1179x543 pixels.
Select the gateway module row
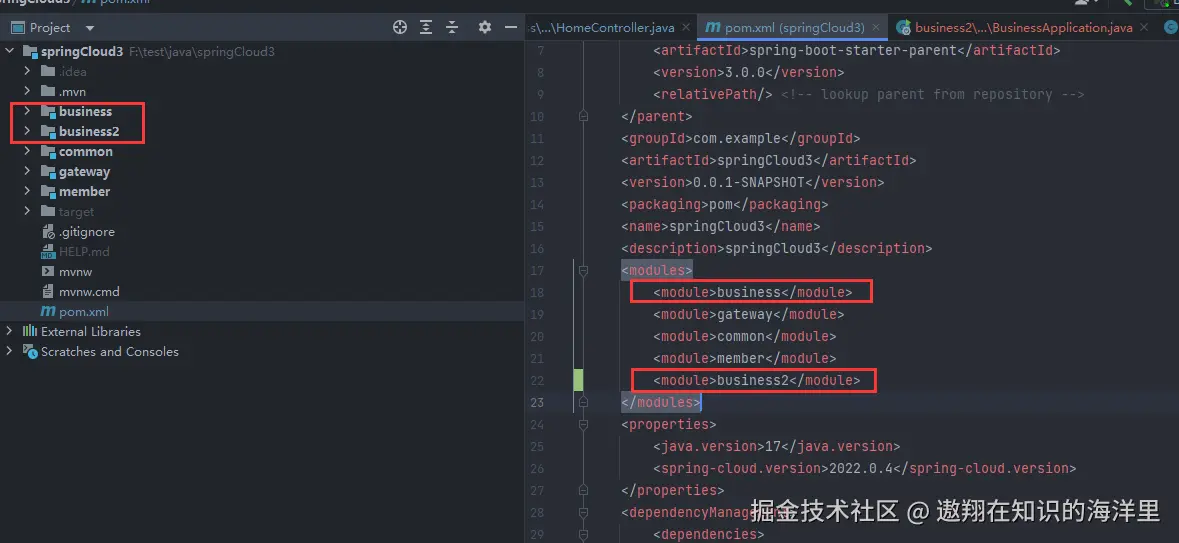point(262,171)
